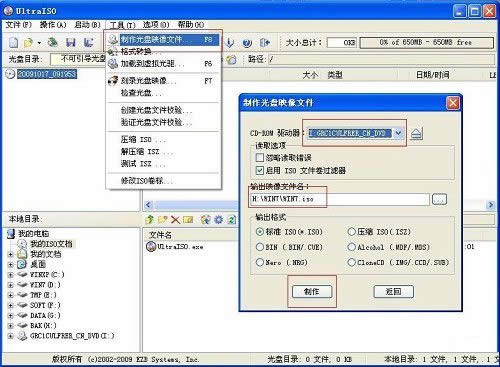The image size is (500, 367).
Task: Click the blue down-arrow toolbar icon
Action: point(230,43)
